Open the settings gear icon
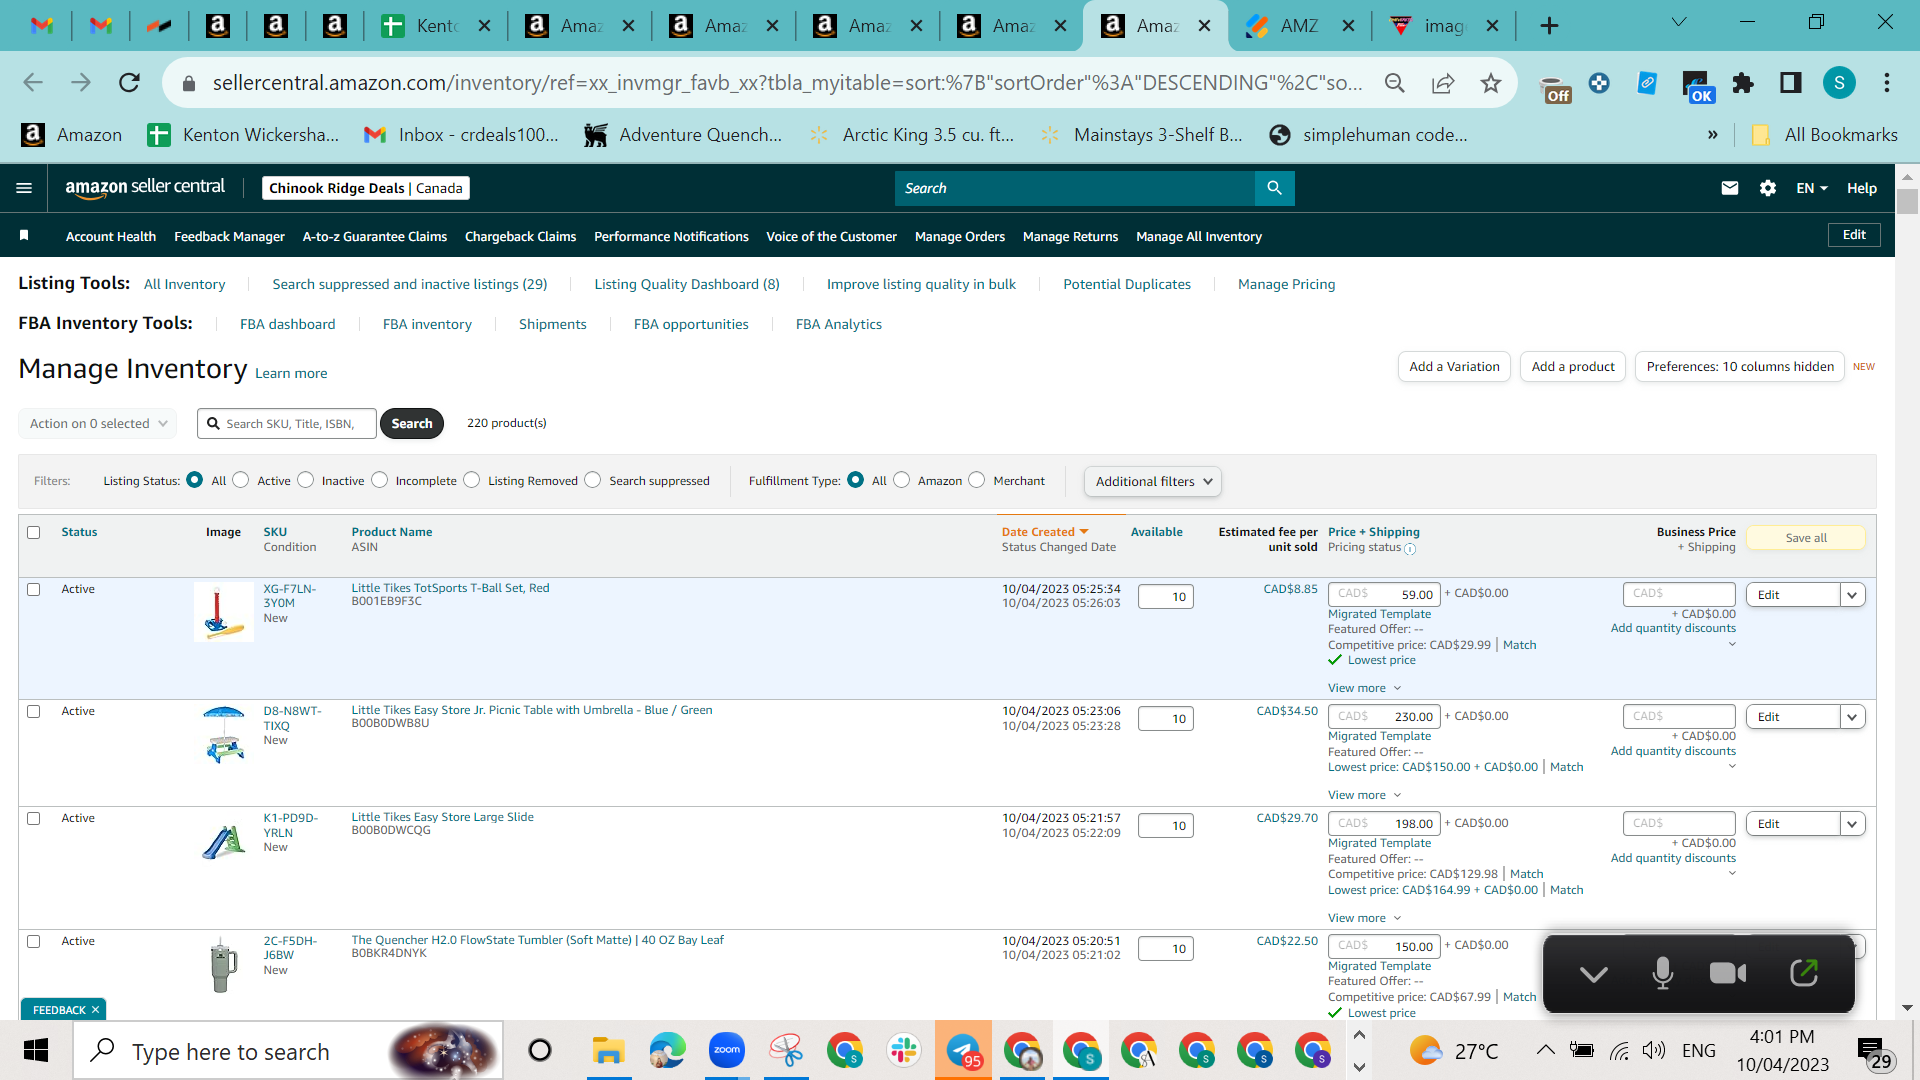 point(1768,188)
